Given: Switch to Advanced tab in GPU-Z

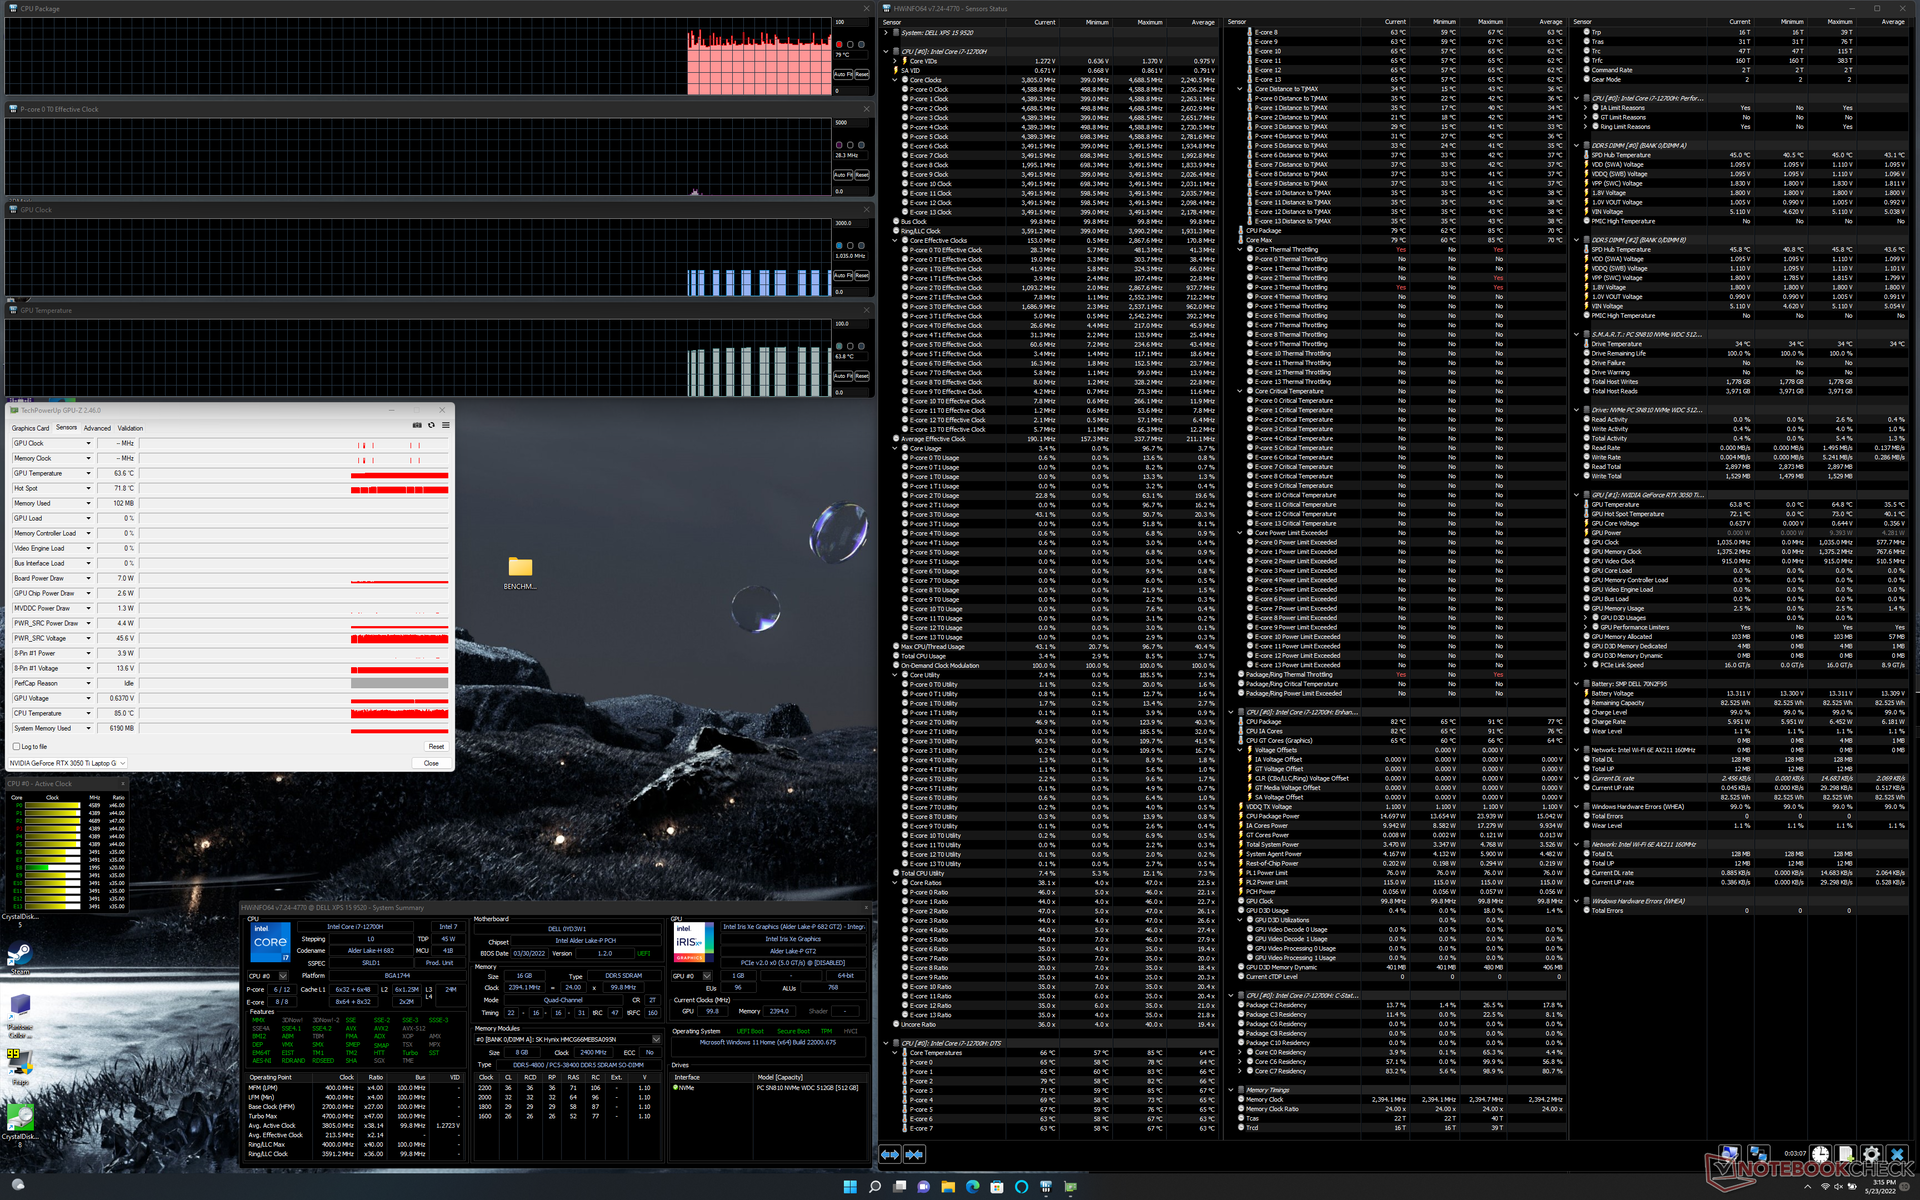Looking at the screenshot, I should tap(97, 428).
